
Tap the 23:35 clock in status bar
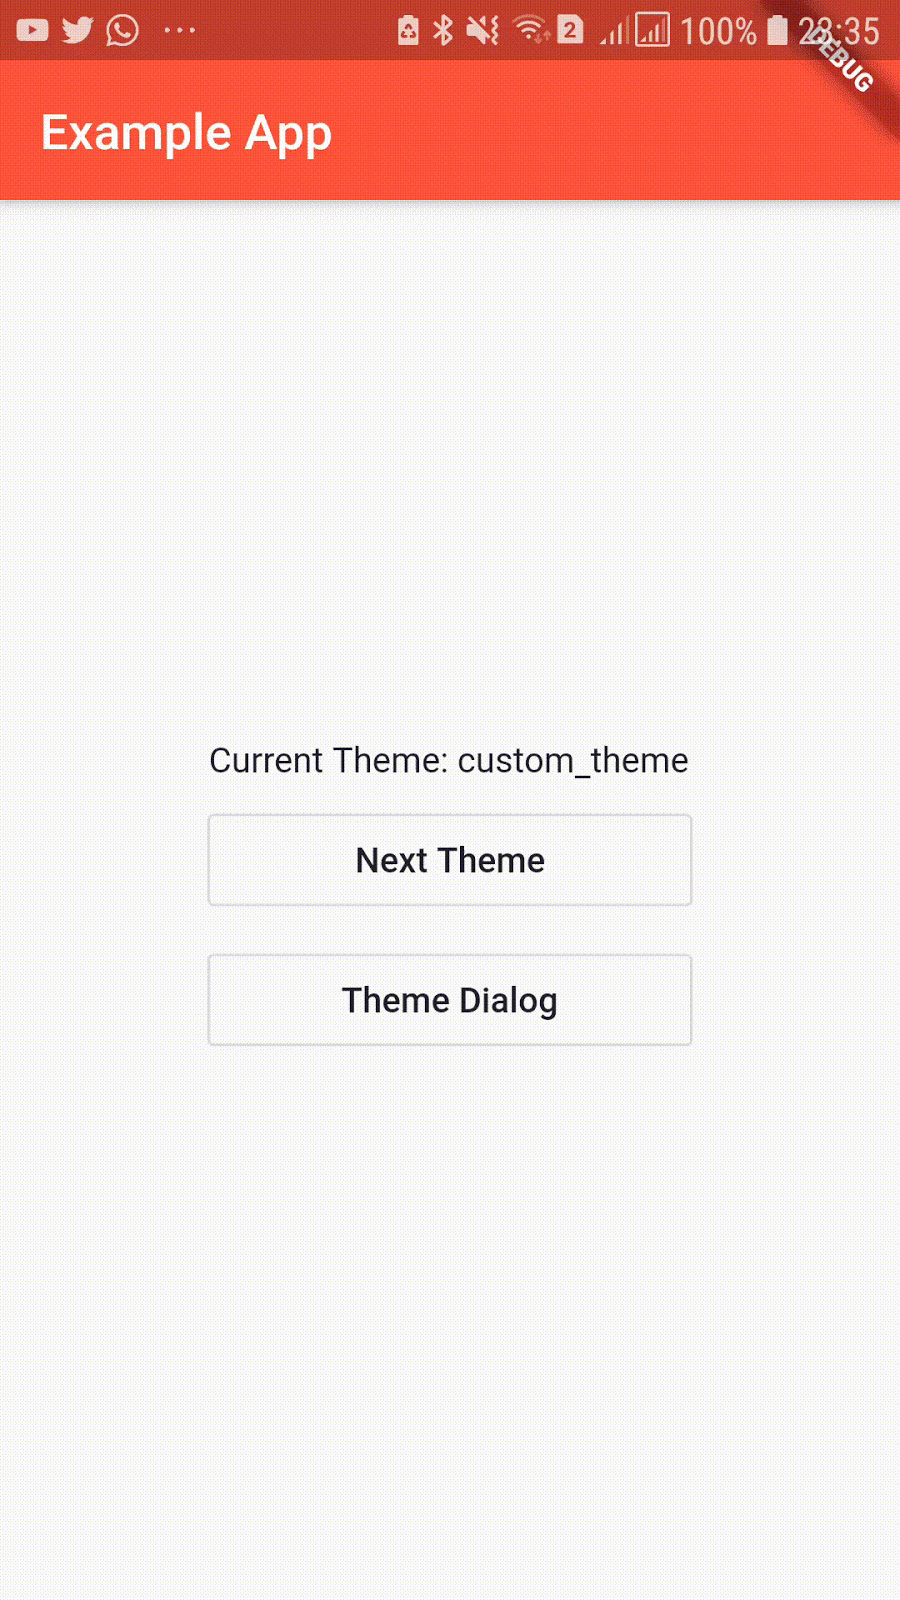(839, 31)
